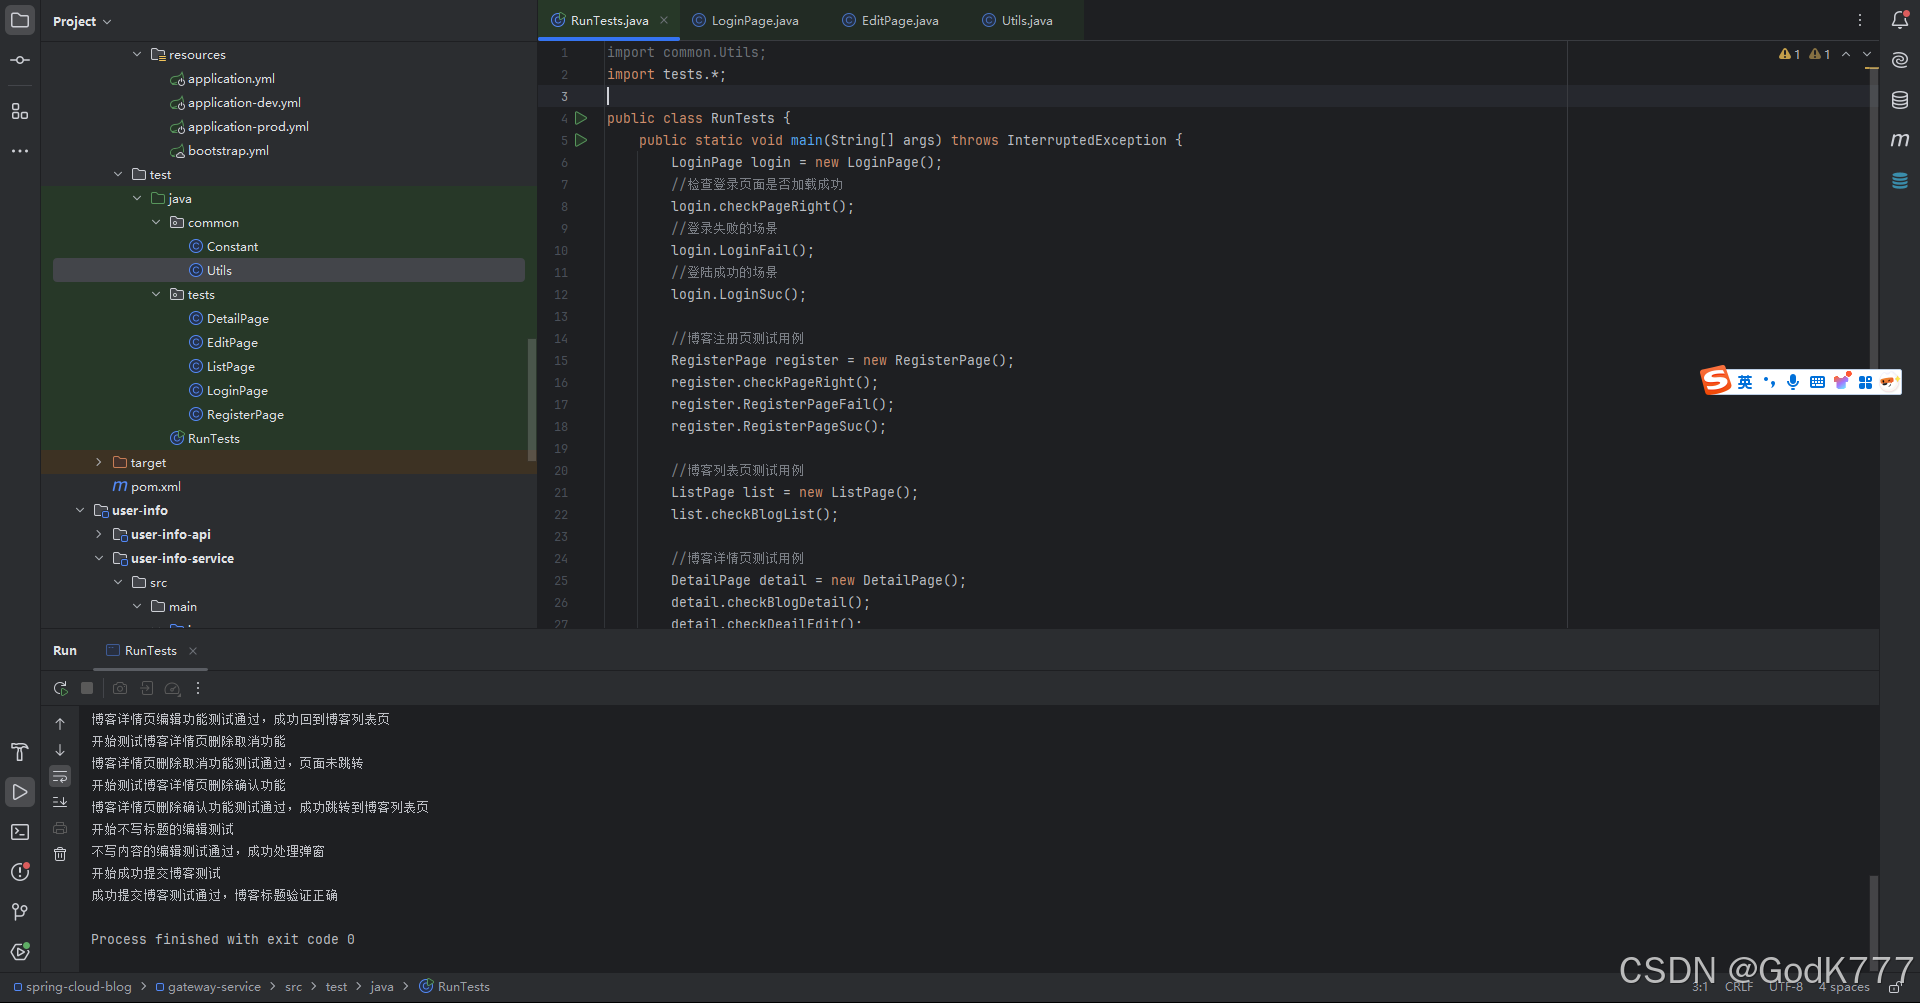Image resolution: width=1920 pixels, height=1003 pixels.
Task: Switch to LoginPage.java tab
Action: coord(746,20)
